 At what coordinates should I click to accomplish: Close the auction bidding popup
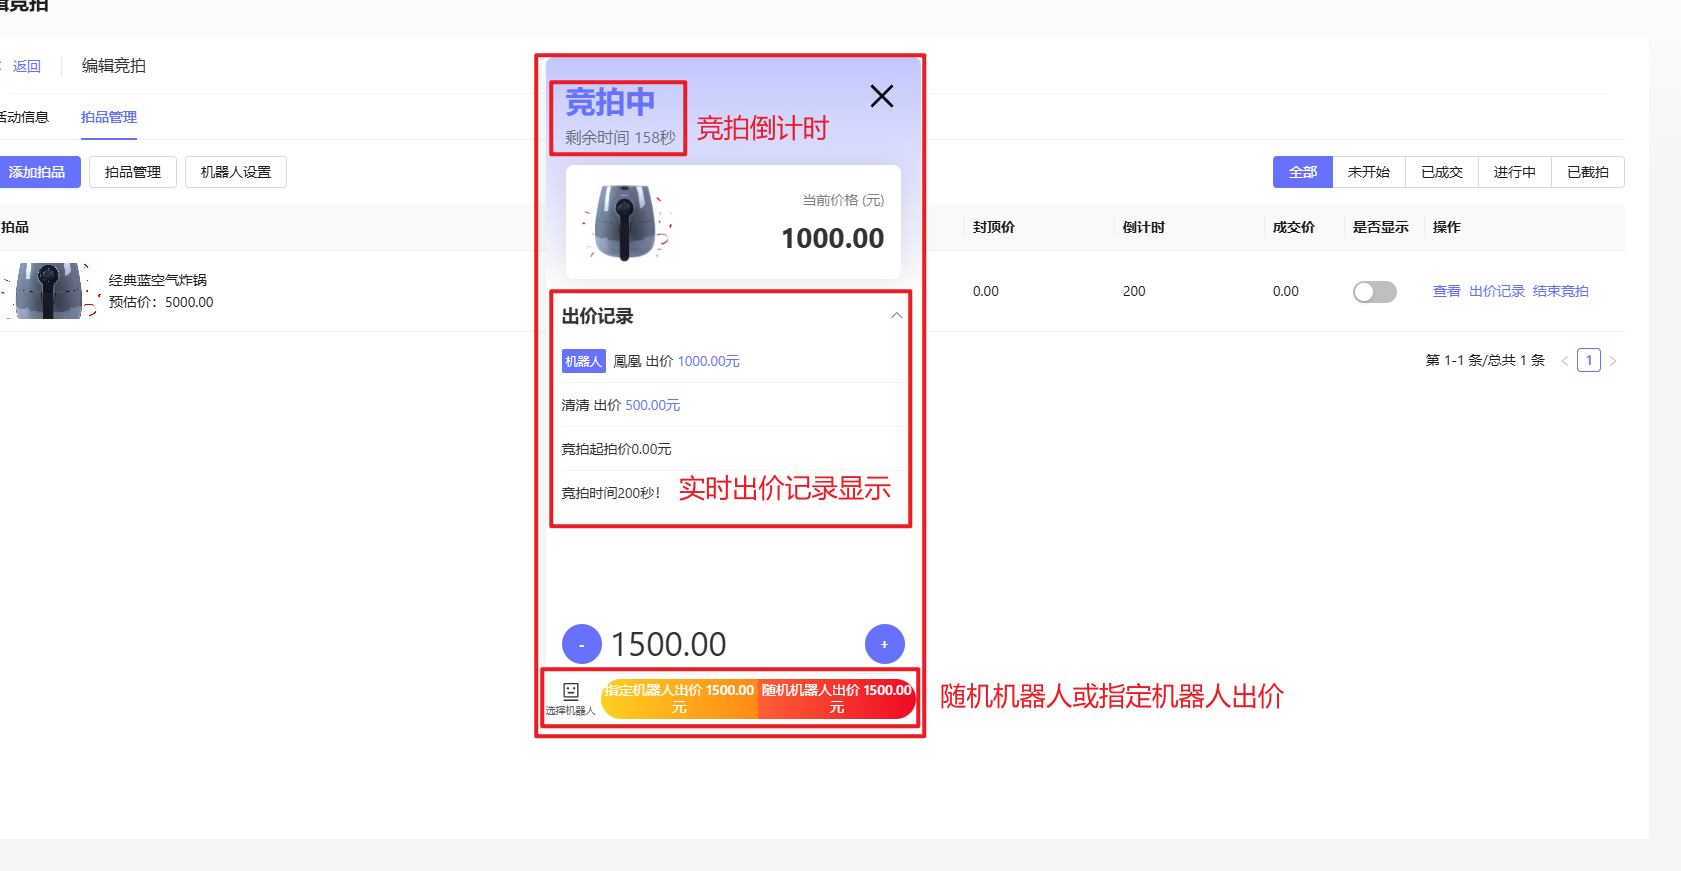881,96
